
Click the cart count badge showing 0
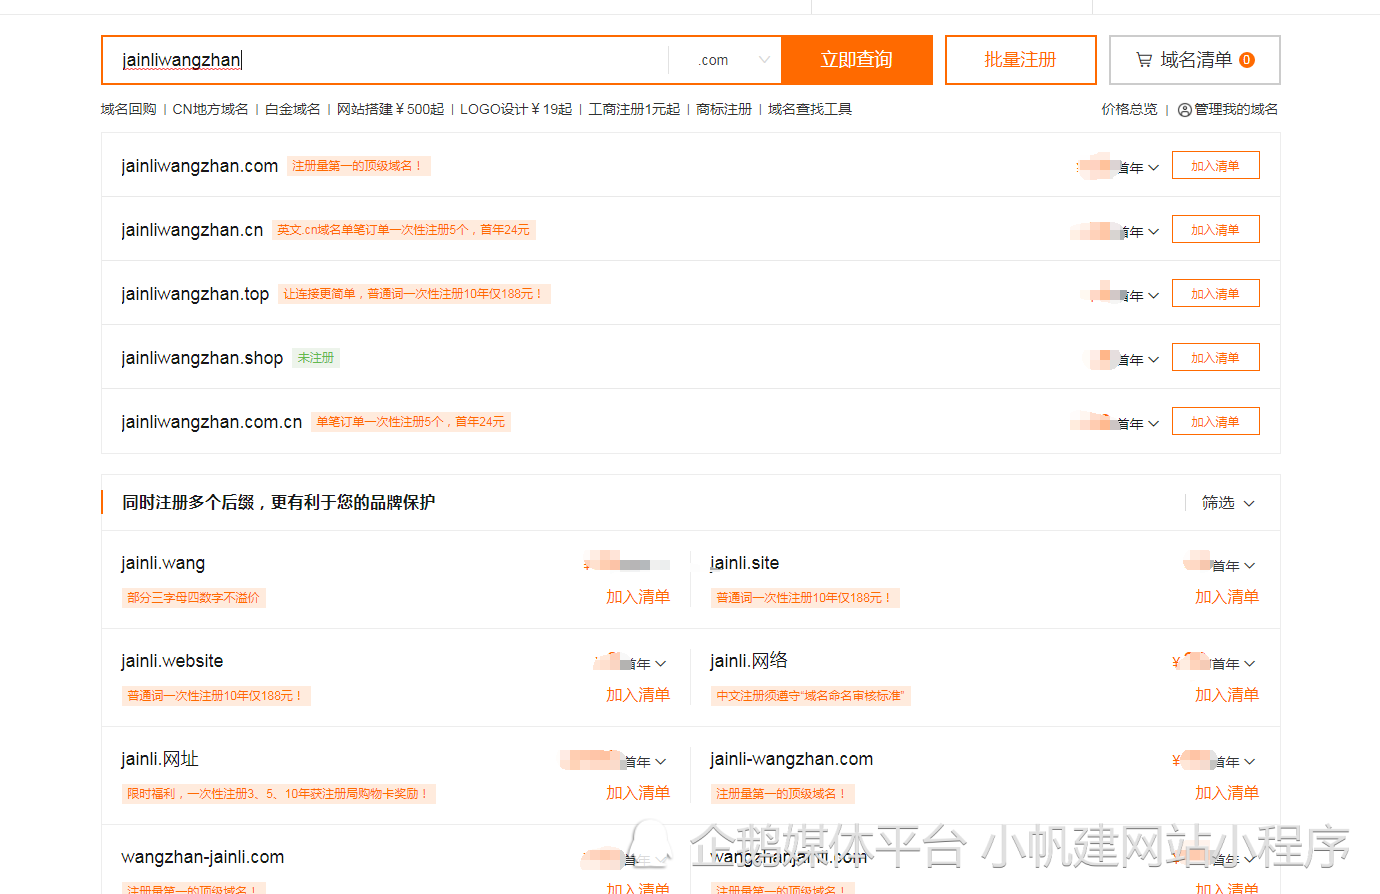point(1247,60)
